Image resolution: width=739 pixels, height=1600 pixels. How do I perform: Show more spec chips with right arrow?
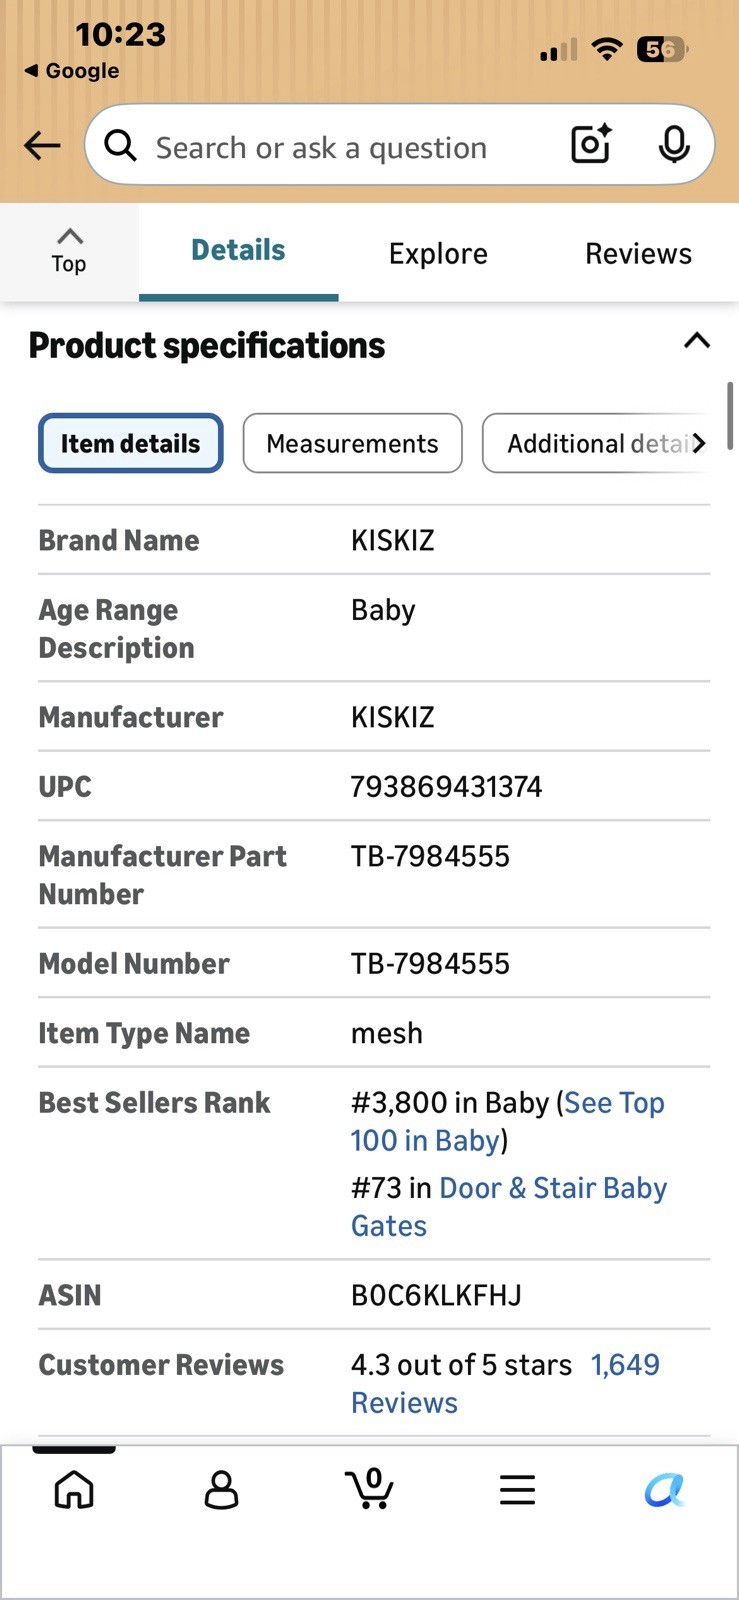point(699,443)
